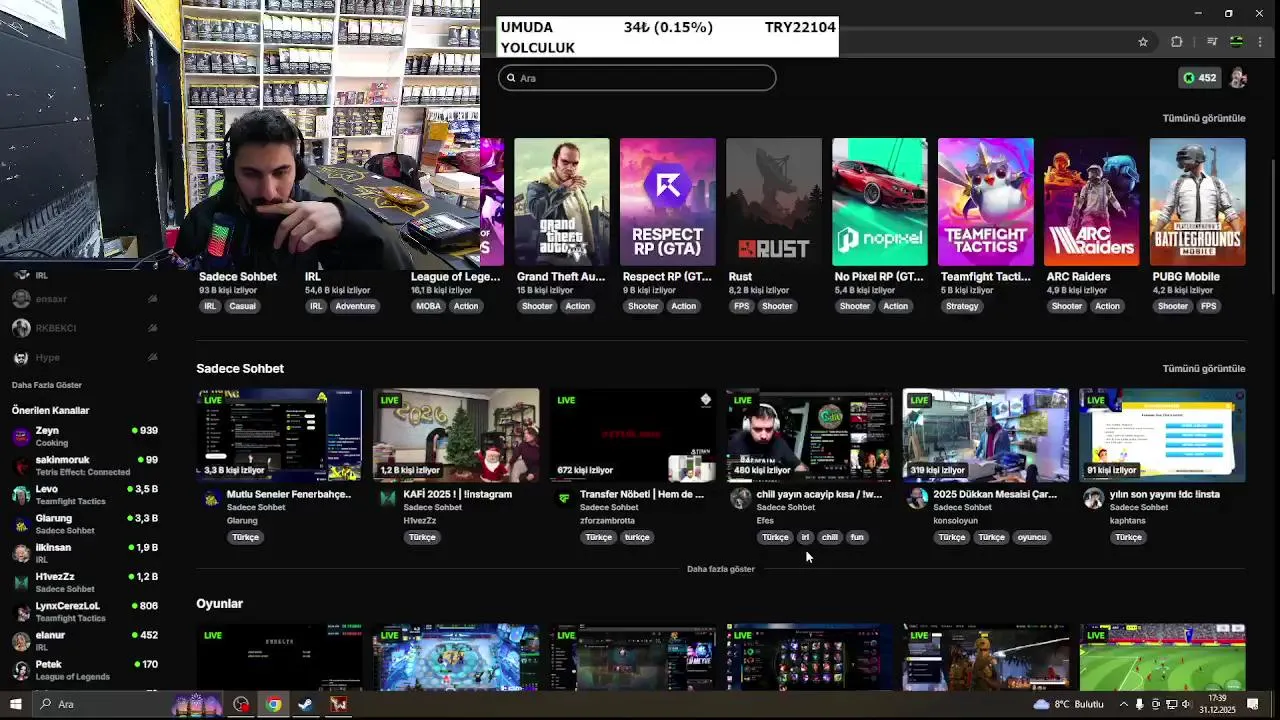Viewport: 1280px width, 720px height.
Task: Click the oyuncu tag on konsoloyun stream
Action: point(1031,537)
